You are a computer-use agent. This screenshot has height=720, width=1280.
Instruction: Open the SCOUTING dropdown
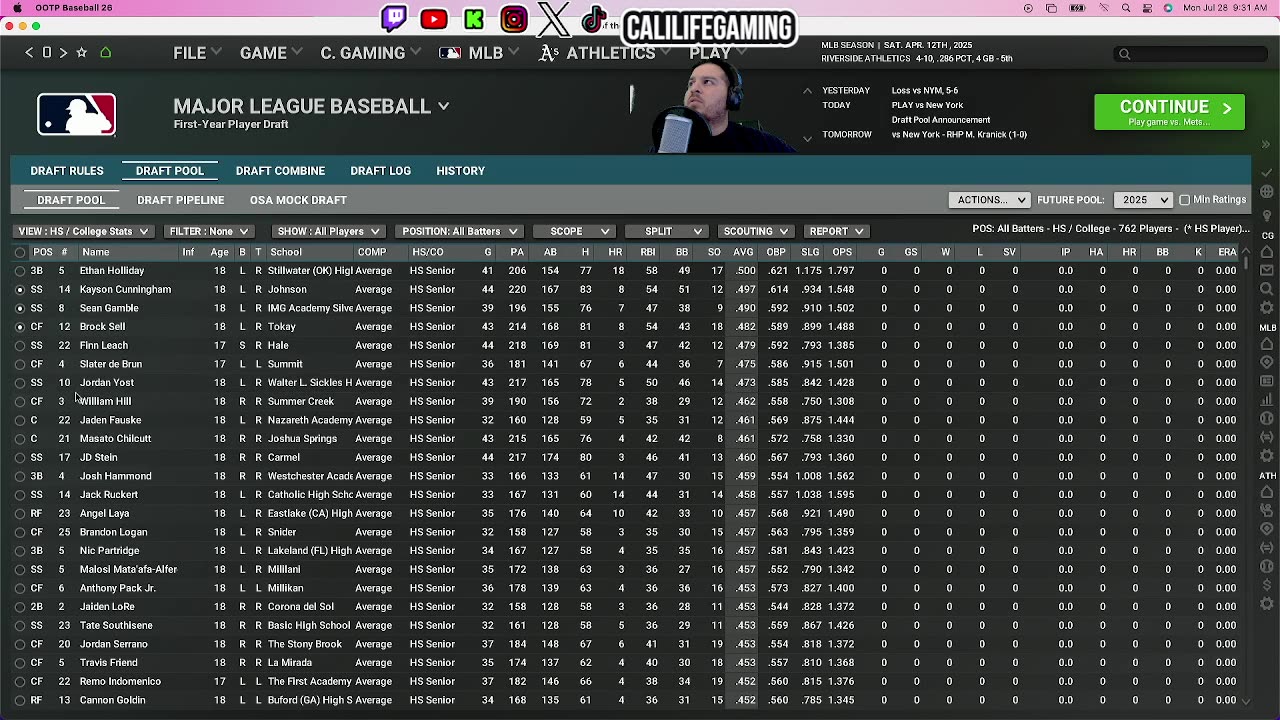tap(755, 231)
